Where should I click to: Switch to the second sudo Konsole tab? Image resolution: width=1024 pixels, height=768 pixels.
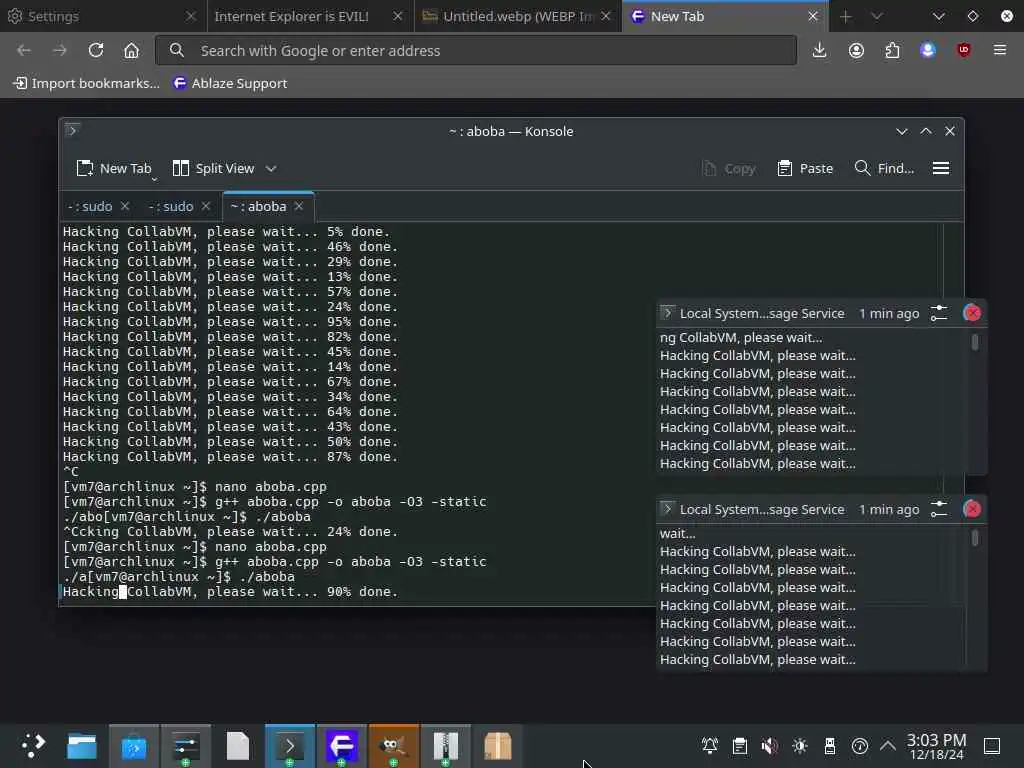point(171,206)
